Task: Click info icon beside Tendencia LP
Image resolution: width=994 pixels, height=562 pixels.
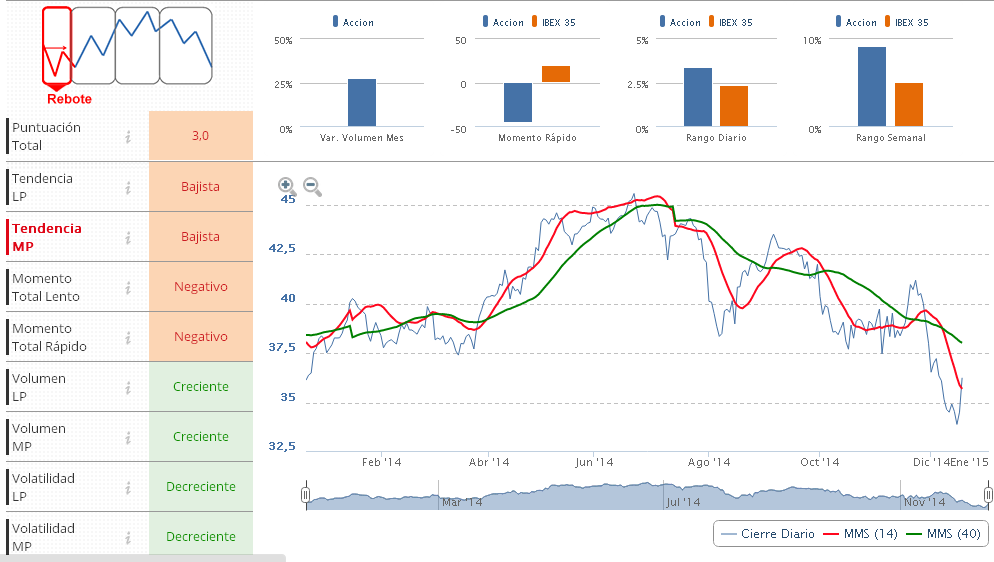Action: 128,187
